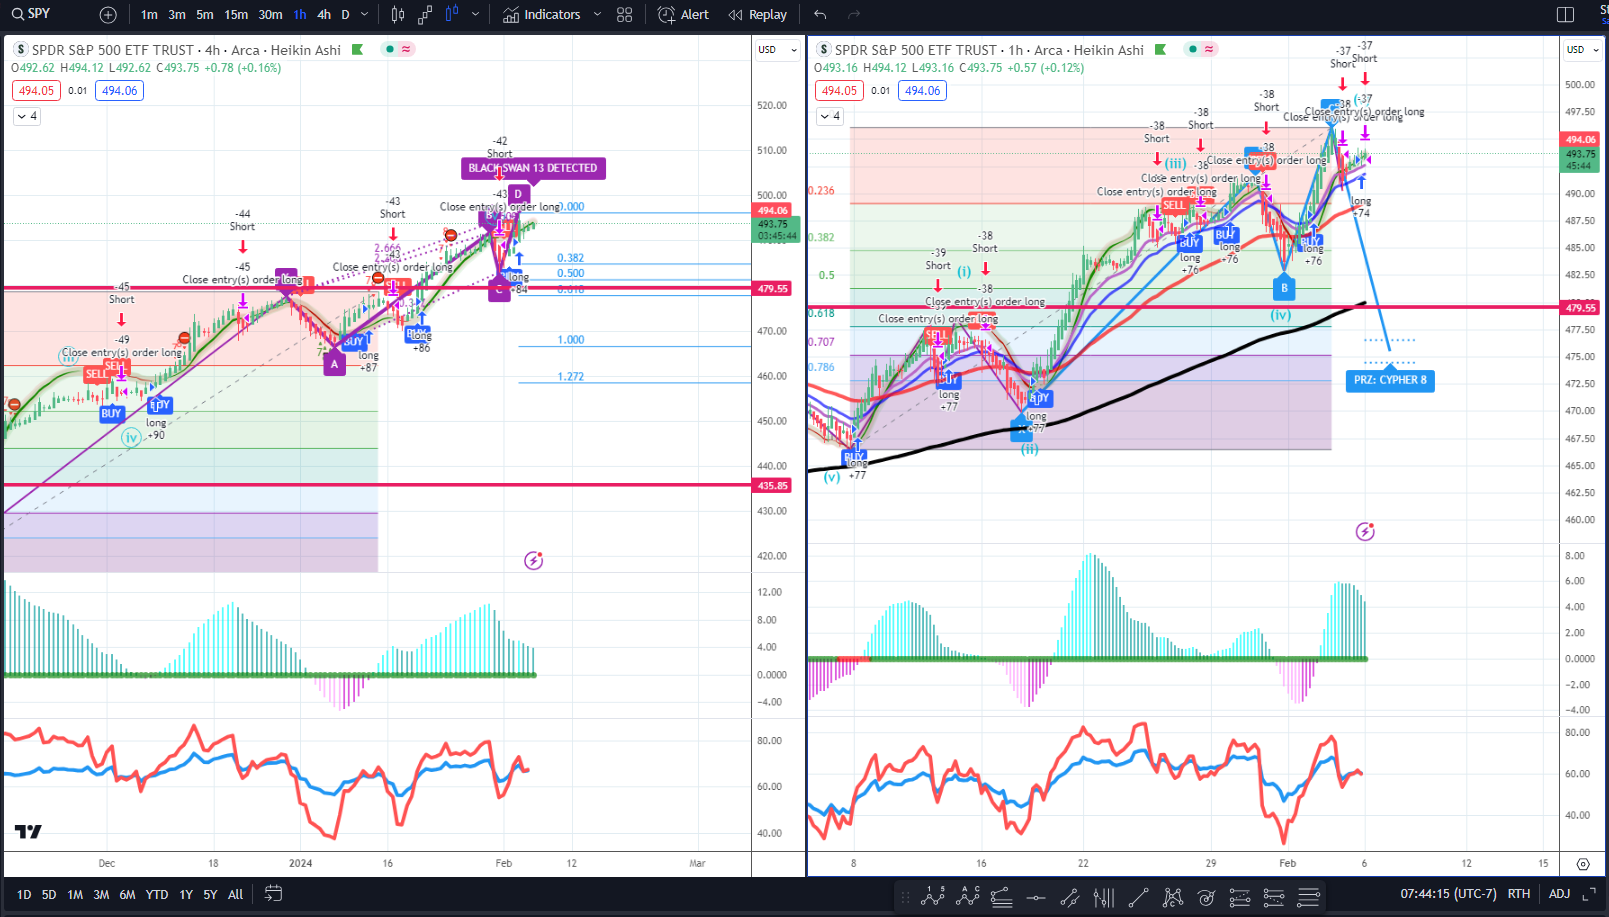Click the redo arrow

(x=854, y=15)
